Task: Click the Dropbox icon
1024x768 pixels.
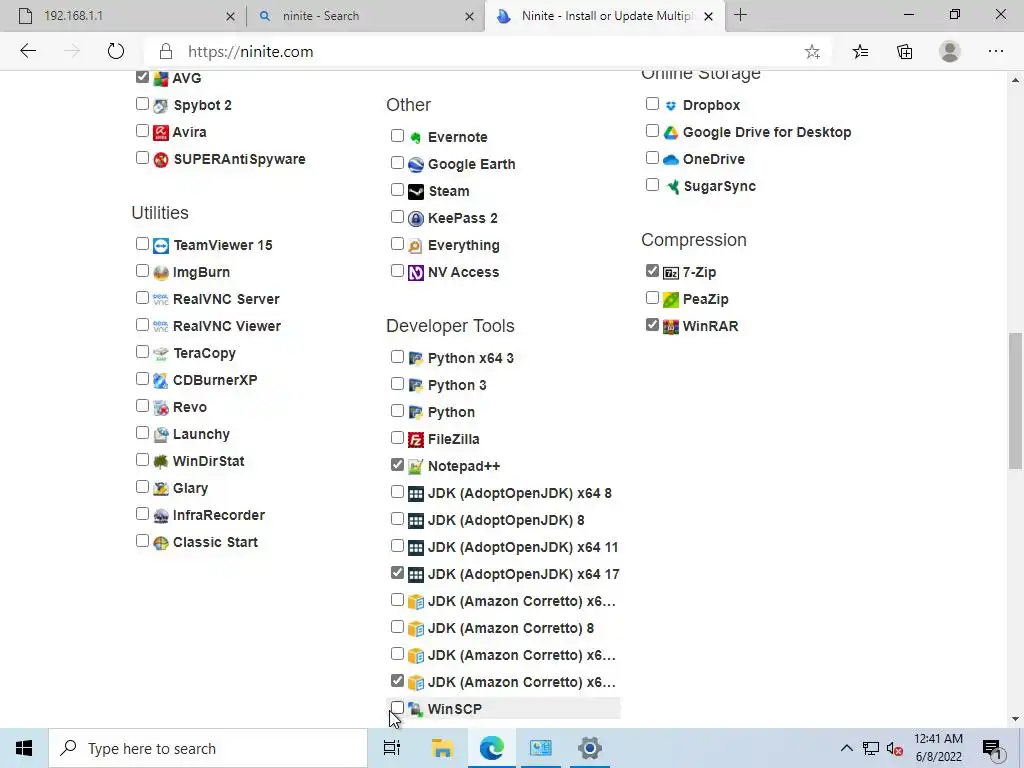Action: [x=671, y=106]
